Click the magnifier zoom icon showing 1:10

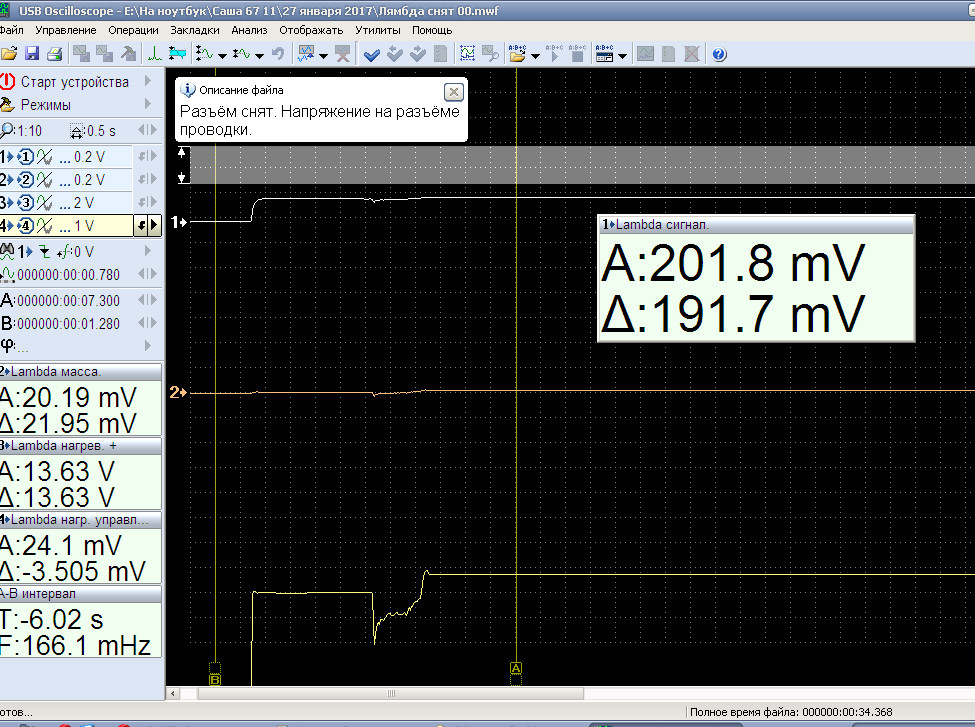point(8,130)
